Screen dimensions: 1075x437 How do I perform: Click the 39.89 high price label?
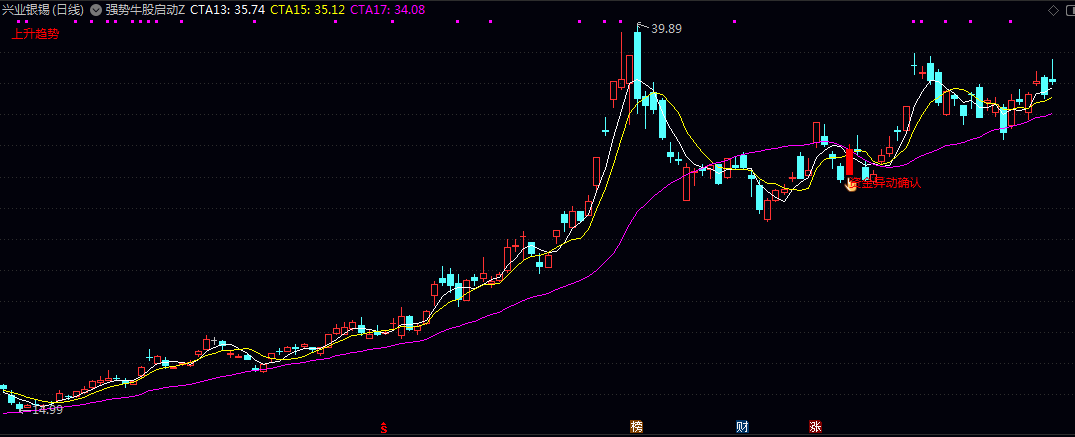(666, 29)
